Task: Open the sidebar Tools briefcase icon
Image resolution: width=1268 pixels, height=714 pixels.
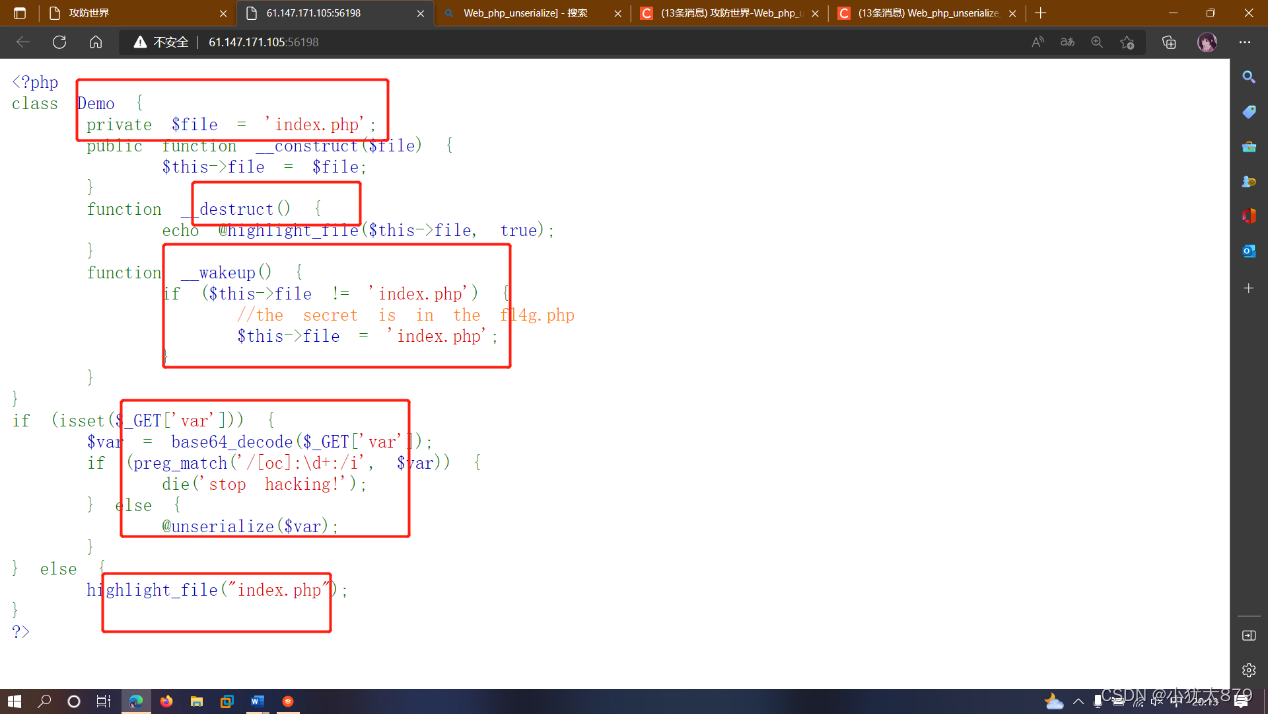Action: tap(1249, 147)
